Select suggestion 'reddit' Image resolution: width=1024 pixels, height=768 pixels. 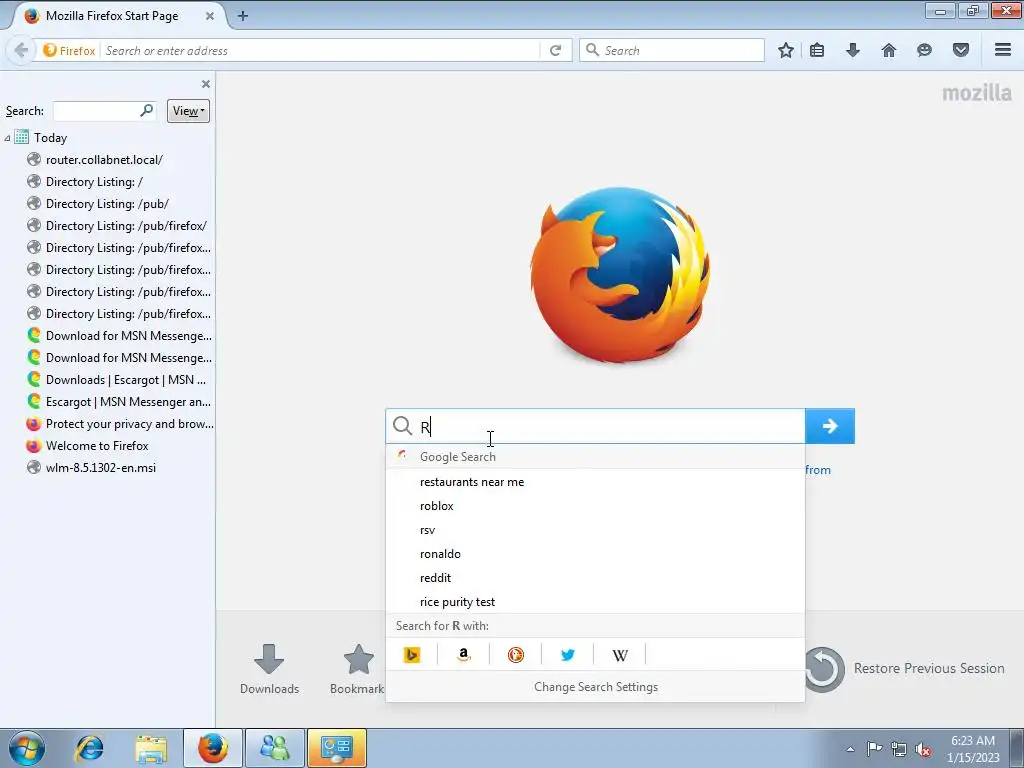(596, 578)
